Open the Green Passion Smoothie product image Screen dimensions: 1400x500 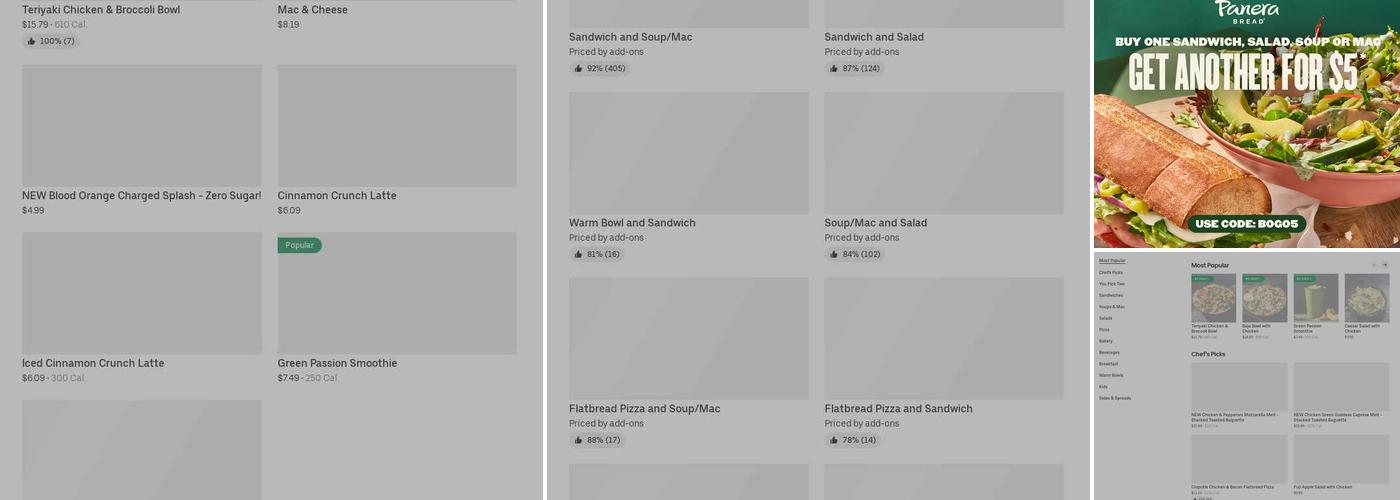point(397,293)
